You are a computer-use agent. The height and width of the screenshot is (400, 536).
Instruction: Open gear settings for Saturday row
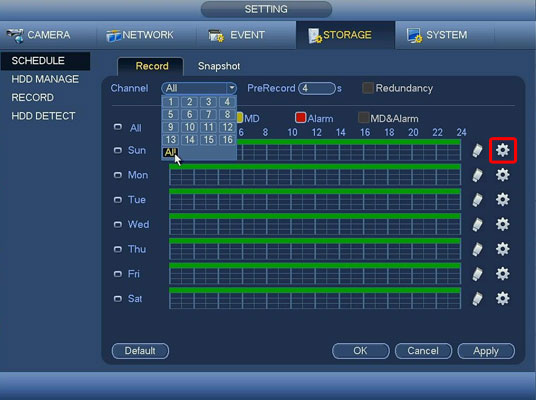[x=502, y=298]
